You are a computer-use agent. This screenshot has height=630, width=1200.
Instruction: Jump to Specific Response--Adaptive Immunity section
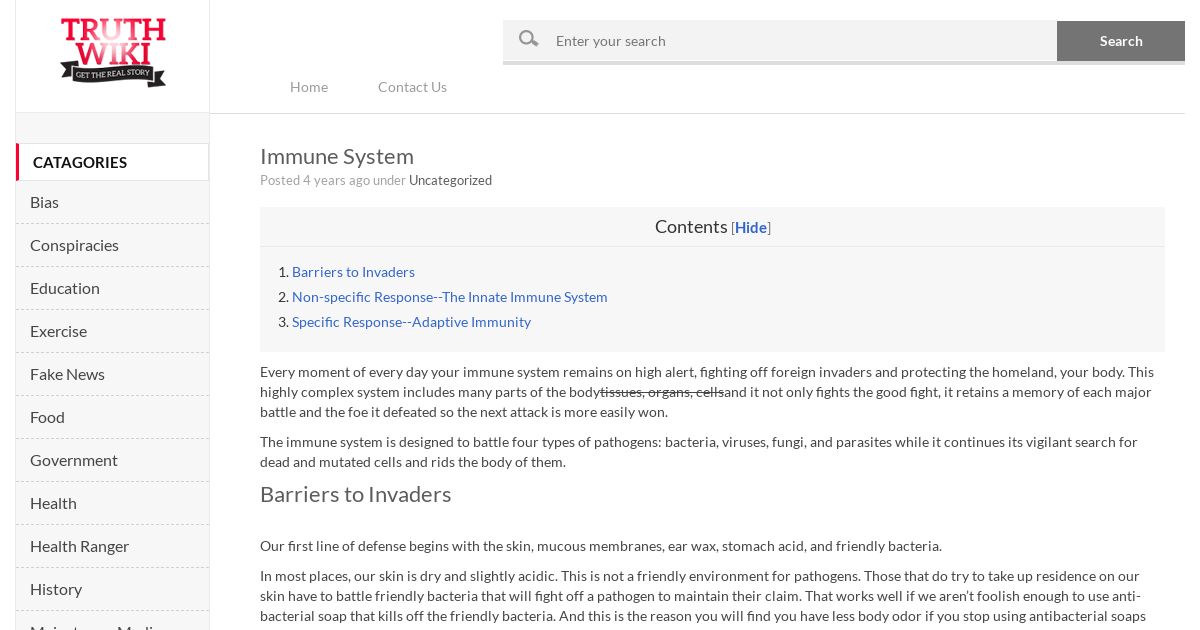(x=411, y=322)
